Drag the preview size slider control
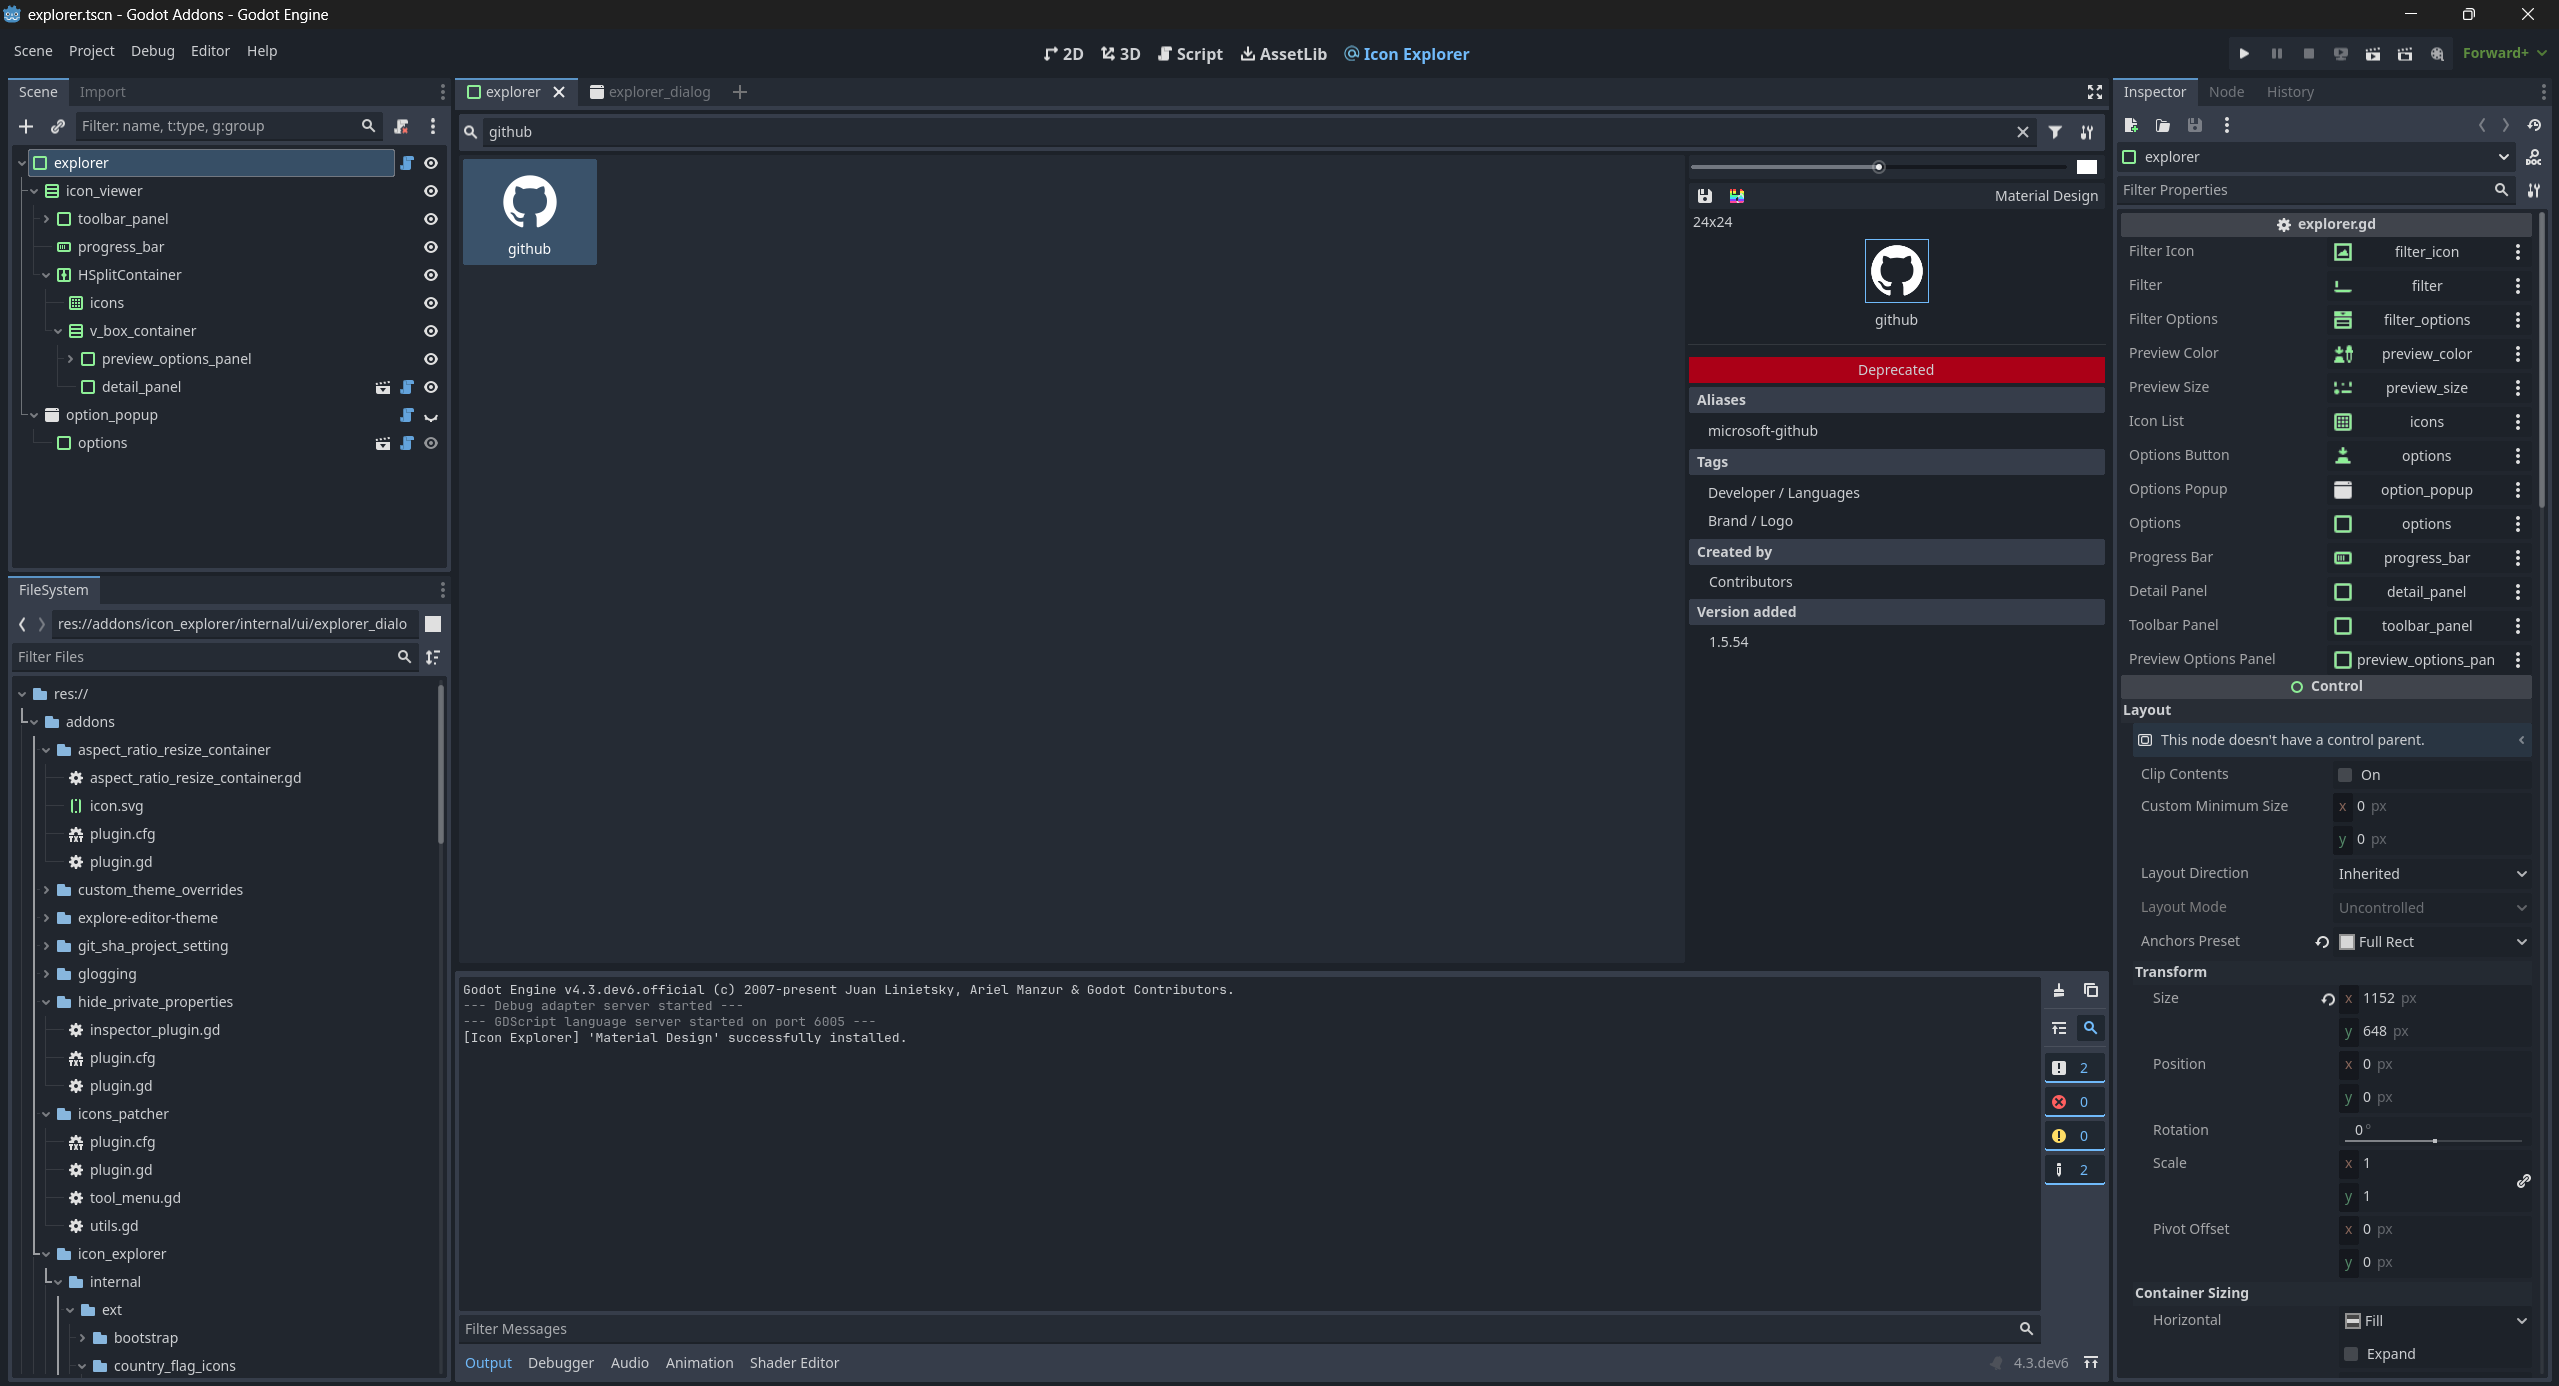 (x=1878, y=166)
